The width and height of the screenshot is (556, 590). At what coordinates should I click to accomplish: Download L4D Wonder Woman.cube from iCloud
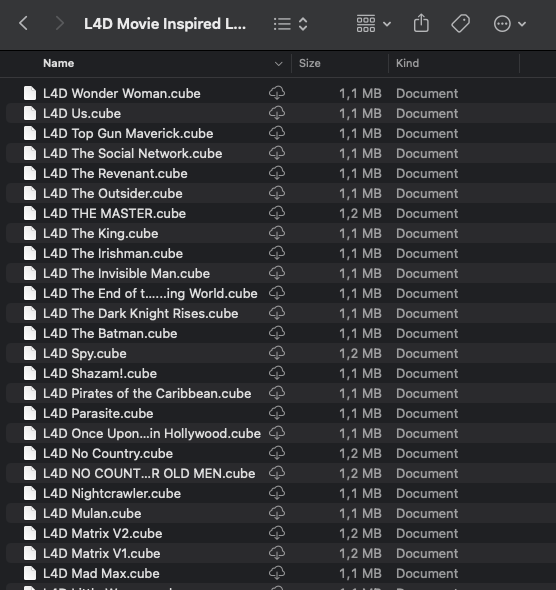tap(277, 93)
